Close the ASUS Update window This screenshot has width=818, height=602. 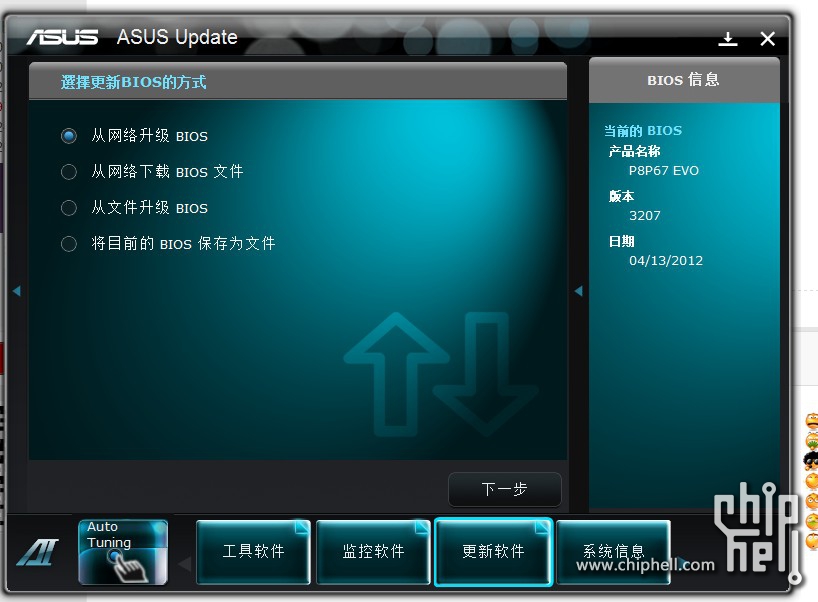(767, 39)
